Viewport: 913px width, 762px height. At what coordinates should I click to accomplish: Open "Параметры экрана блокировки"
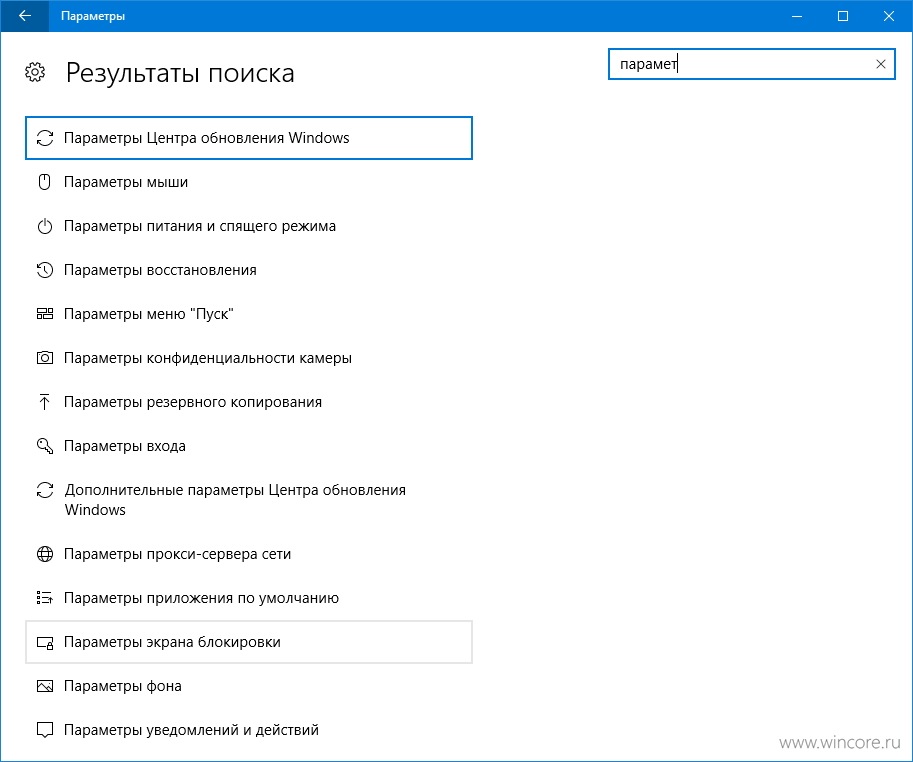249,642
